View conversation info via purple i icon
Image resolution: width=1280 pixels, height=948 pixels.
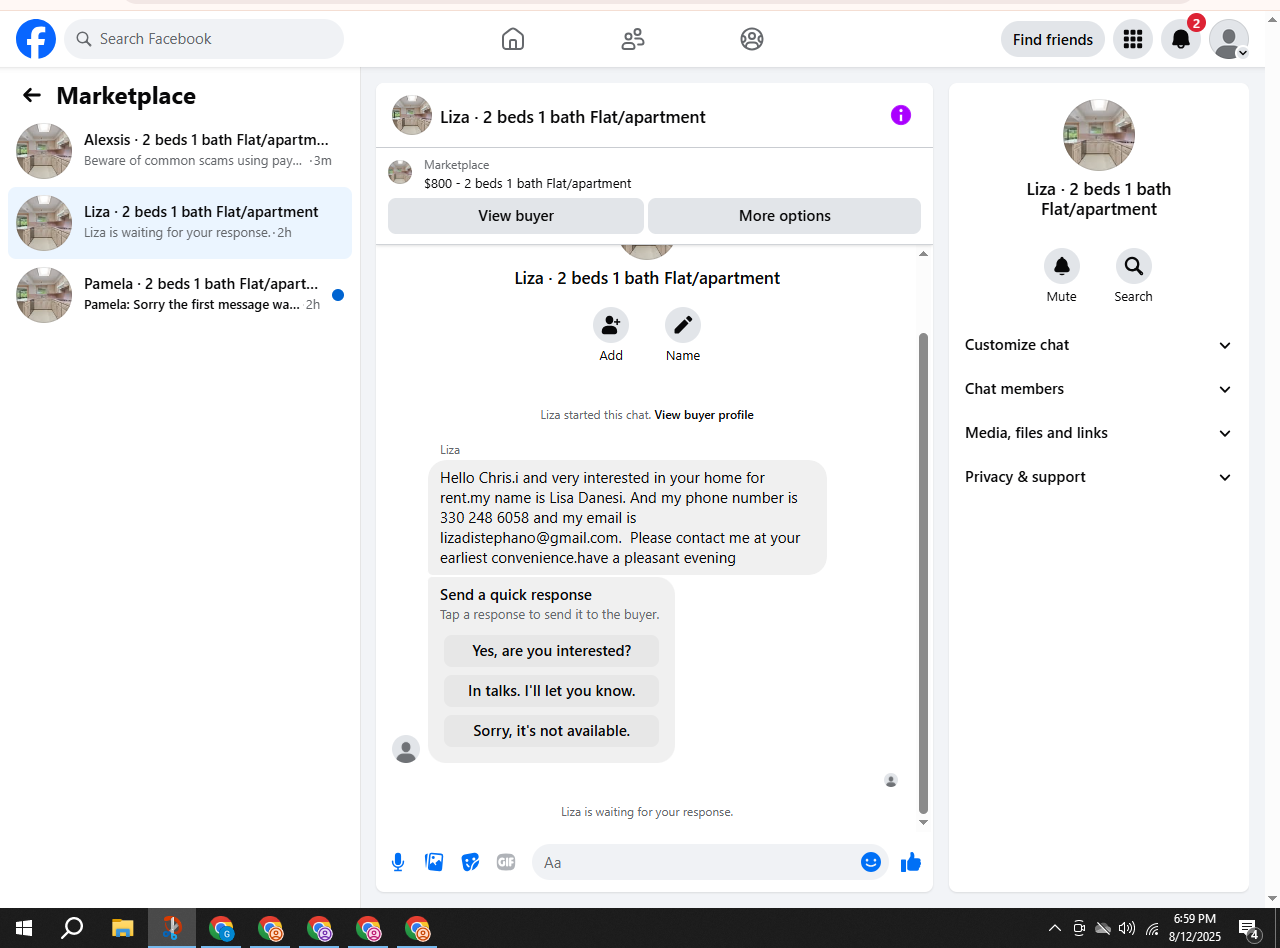(901, 115)
